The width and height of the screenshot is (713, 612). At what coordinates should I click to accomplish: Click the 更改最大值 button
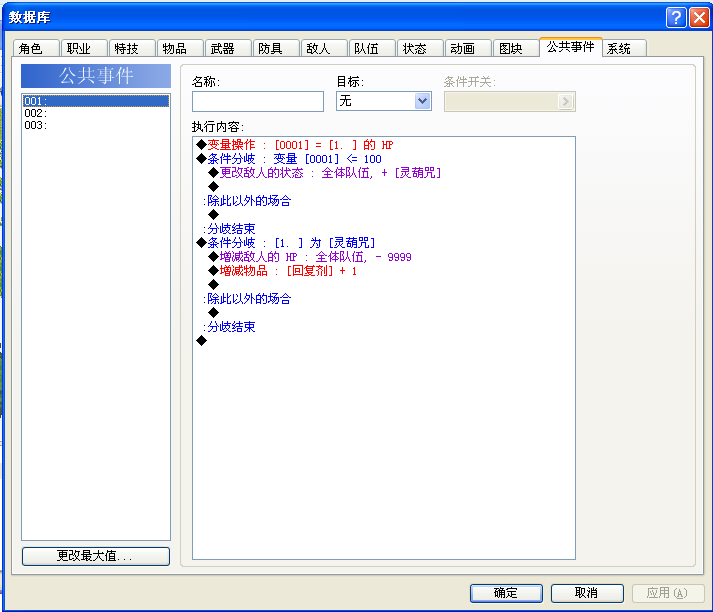tap(96, 556)
